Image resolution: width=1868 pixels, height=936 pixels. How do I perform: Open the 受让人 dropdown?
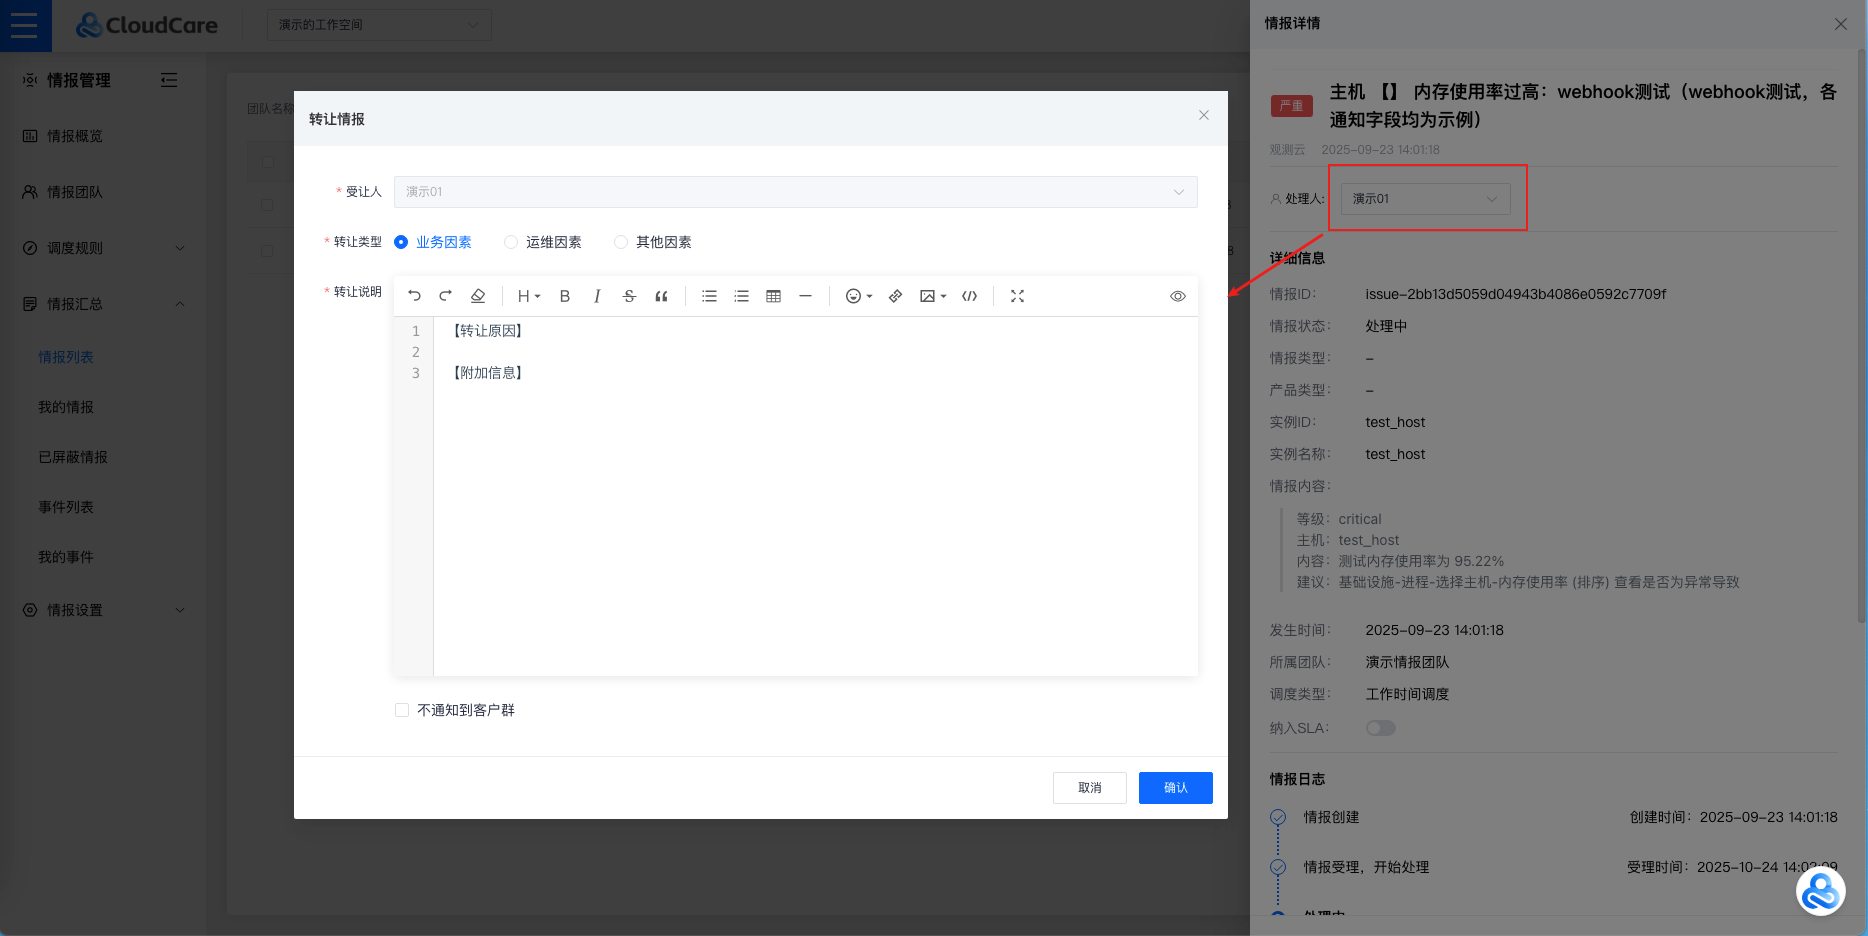point(795,192)
